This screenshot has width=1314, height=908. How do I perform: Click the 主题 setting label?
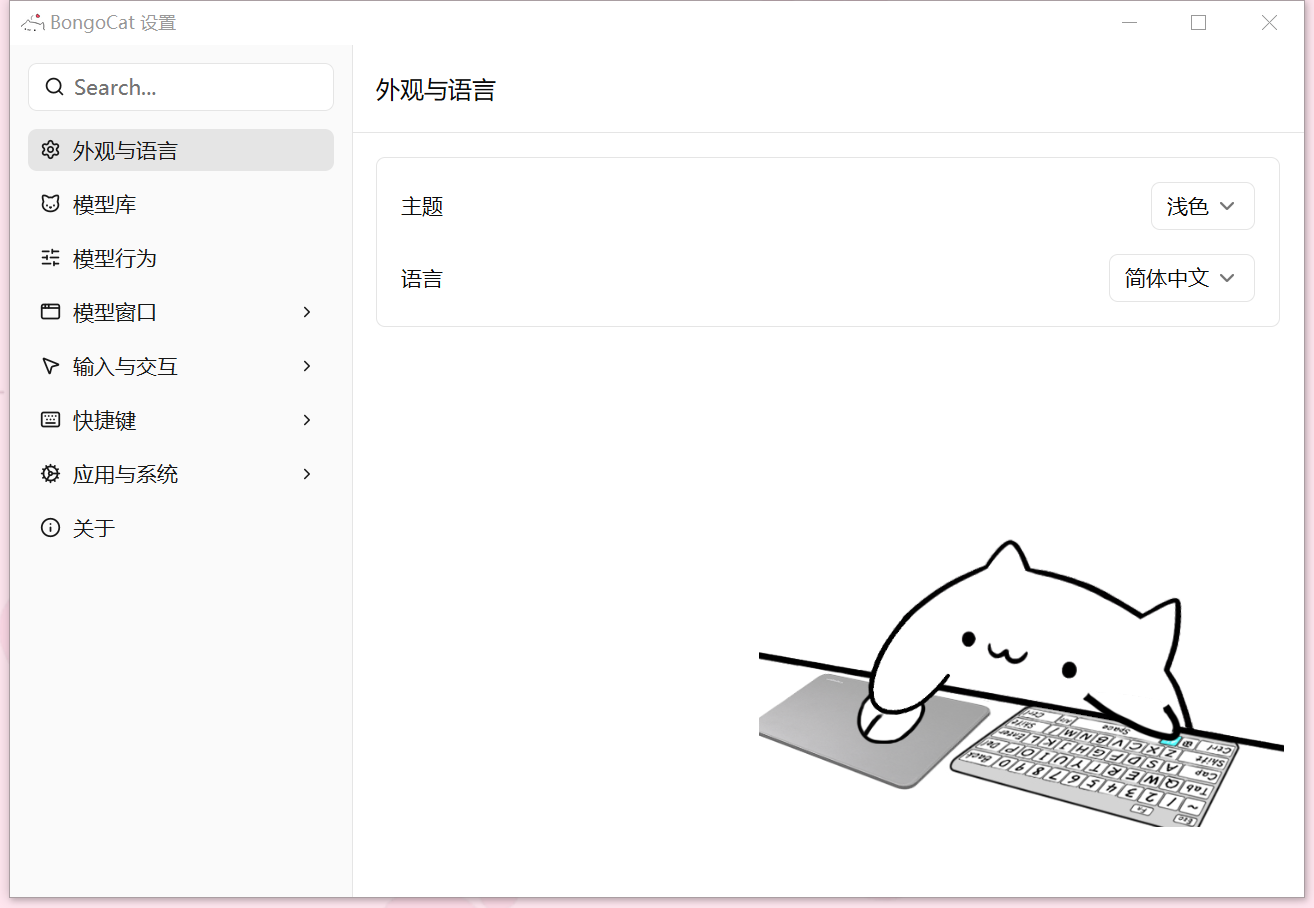tap(422, 207)
